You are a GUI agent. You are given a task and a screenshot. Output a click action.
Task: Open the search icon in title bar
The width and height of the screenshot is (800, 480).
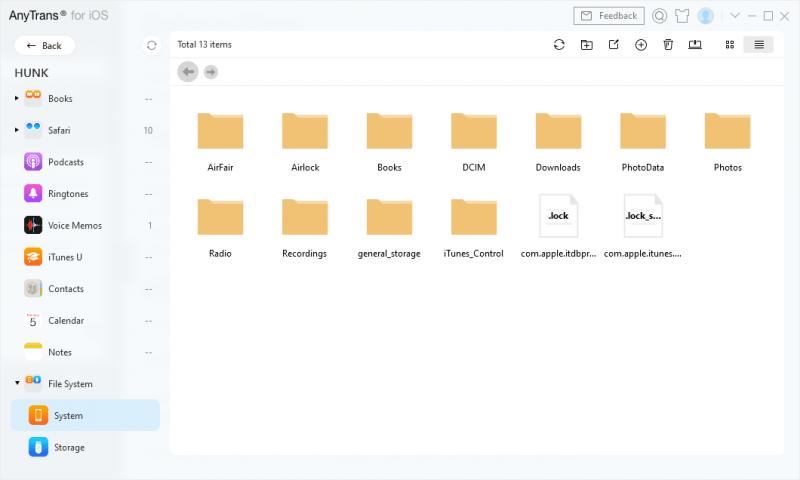click(659, 16)
